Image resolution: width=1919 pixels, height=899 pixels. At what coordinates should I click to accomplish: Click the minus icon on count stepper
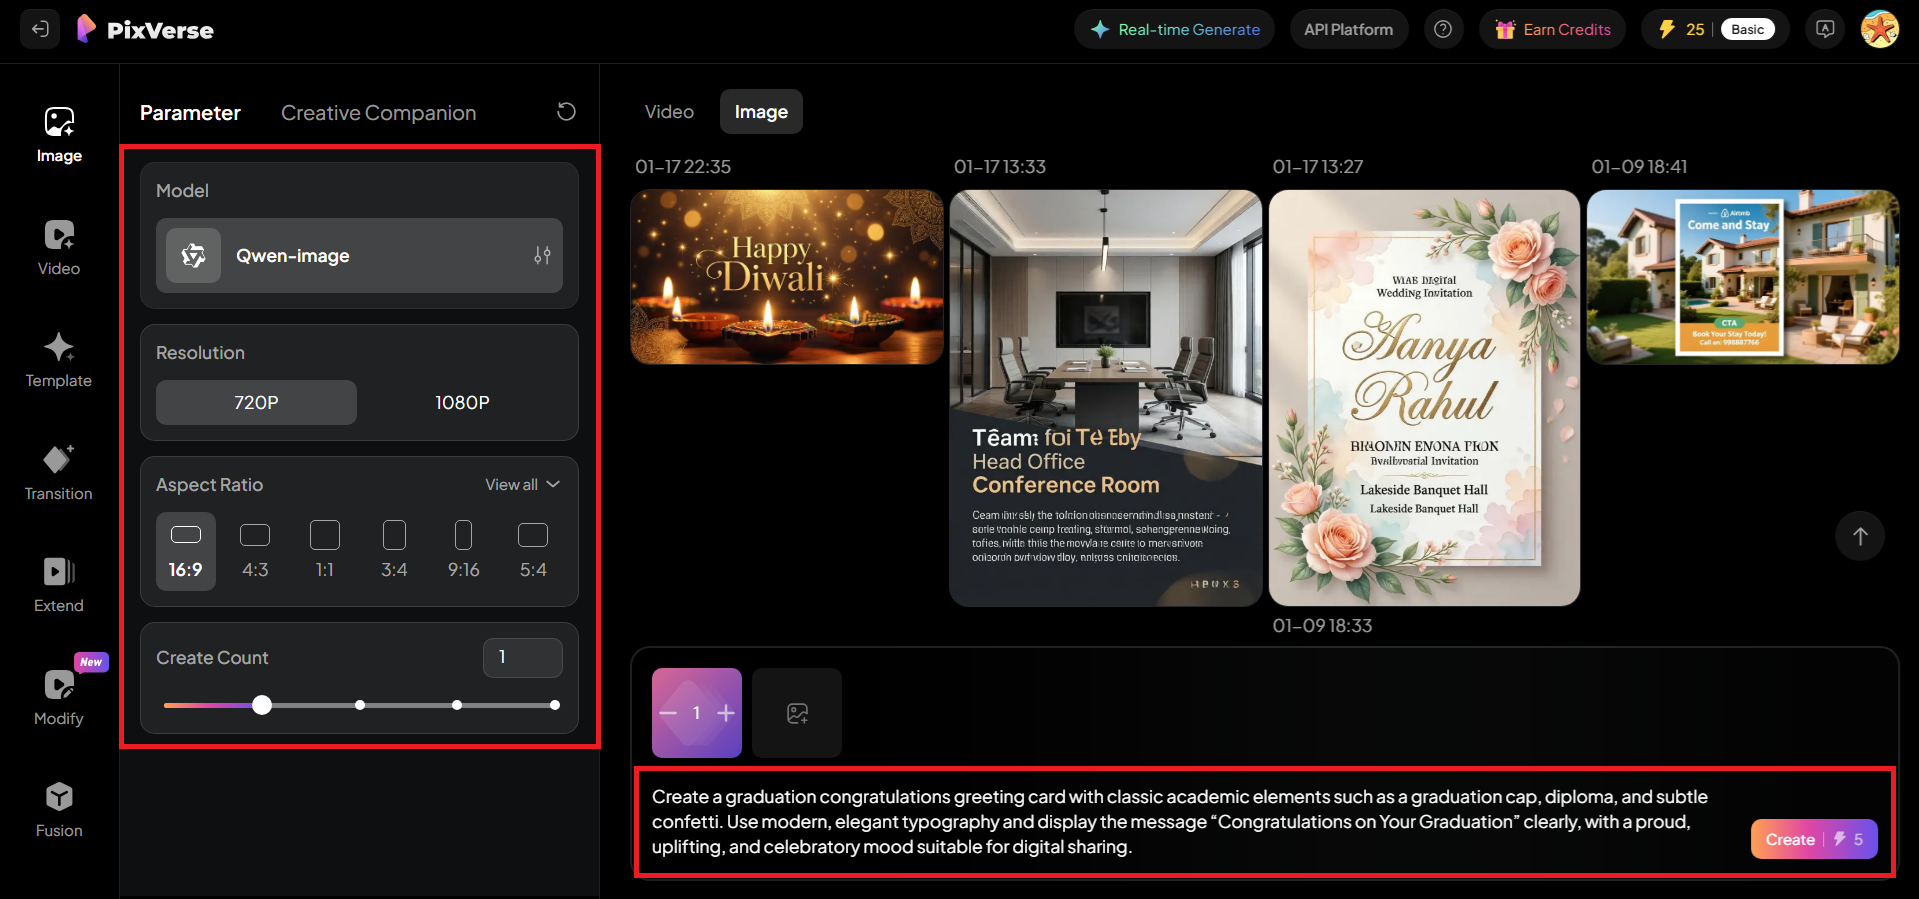(669, 713)
